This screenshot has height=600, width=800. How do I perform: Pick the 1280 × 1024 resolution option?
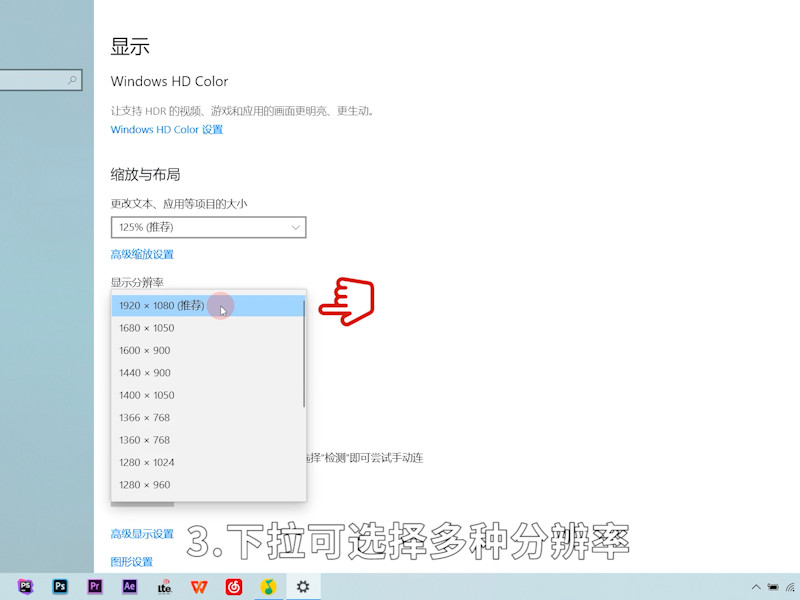(x=148, y=462)
